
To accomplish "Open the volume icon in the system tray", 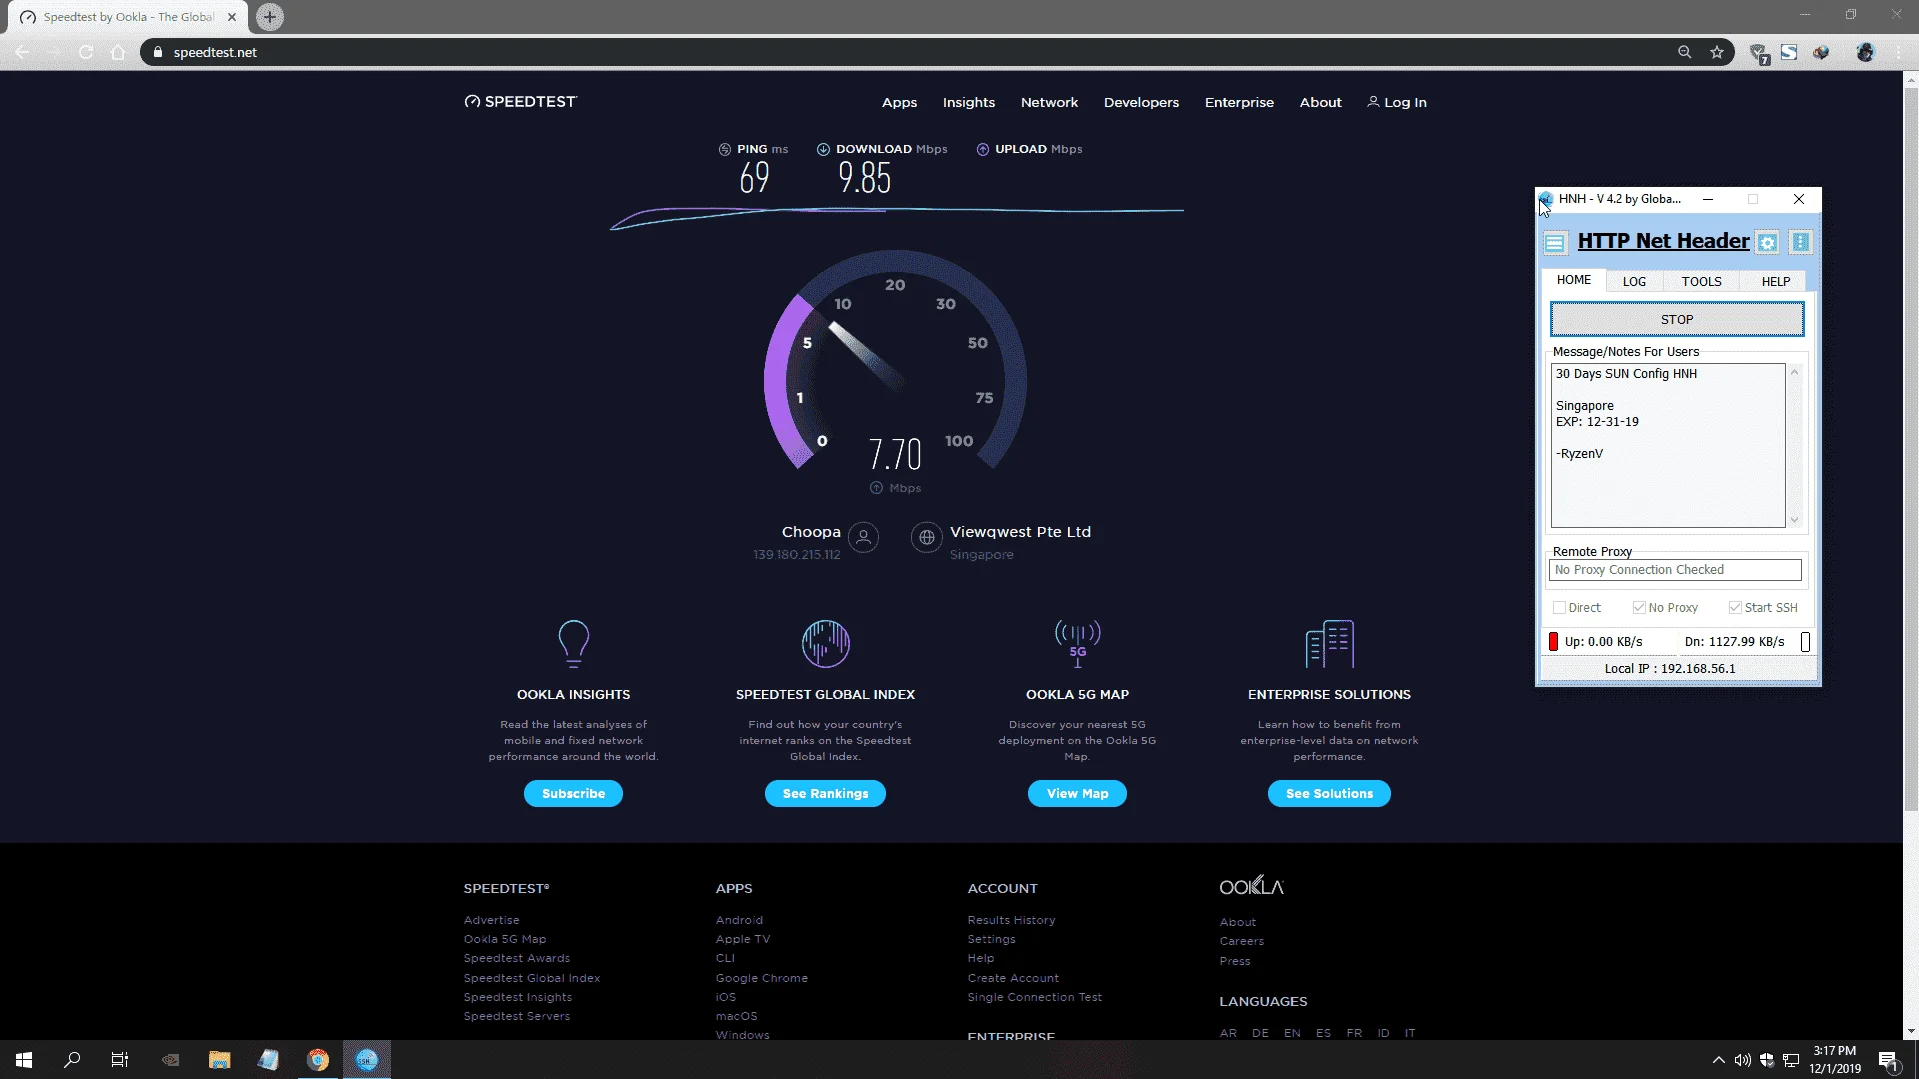I will [1743, 1060].
